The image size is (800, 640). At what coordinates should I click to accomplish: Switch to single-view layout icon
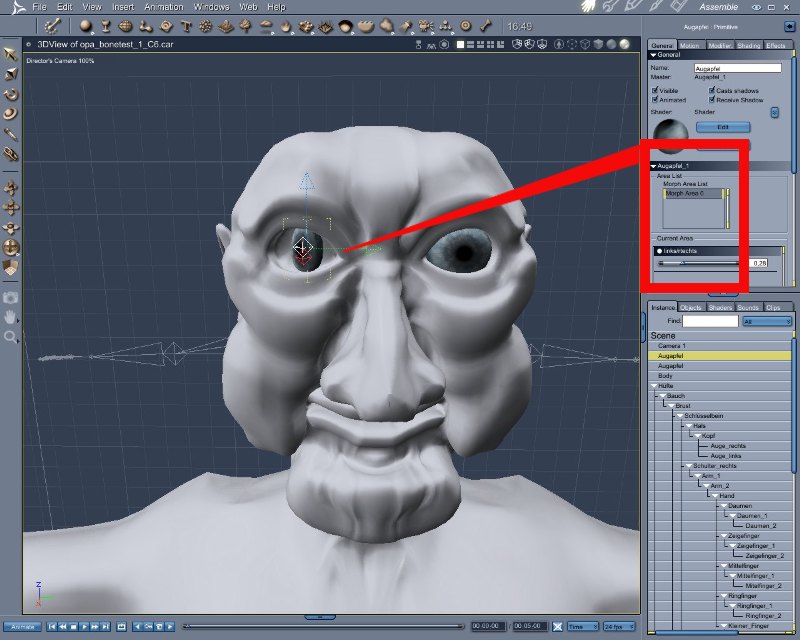[460, 45]
